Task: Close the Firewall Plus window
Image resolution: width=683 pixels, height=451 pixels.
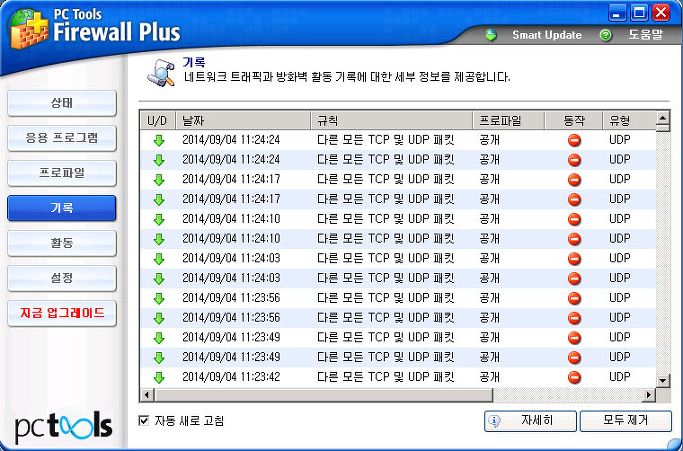Action: [661, 13]
